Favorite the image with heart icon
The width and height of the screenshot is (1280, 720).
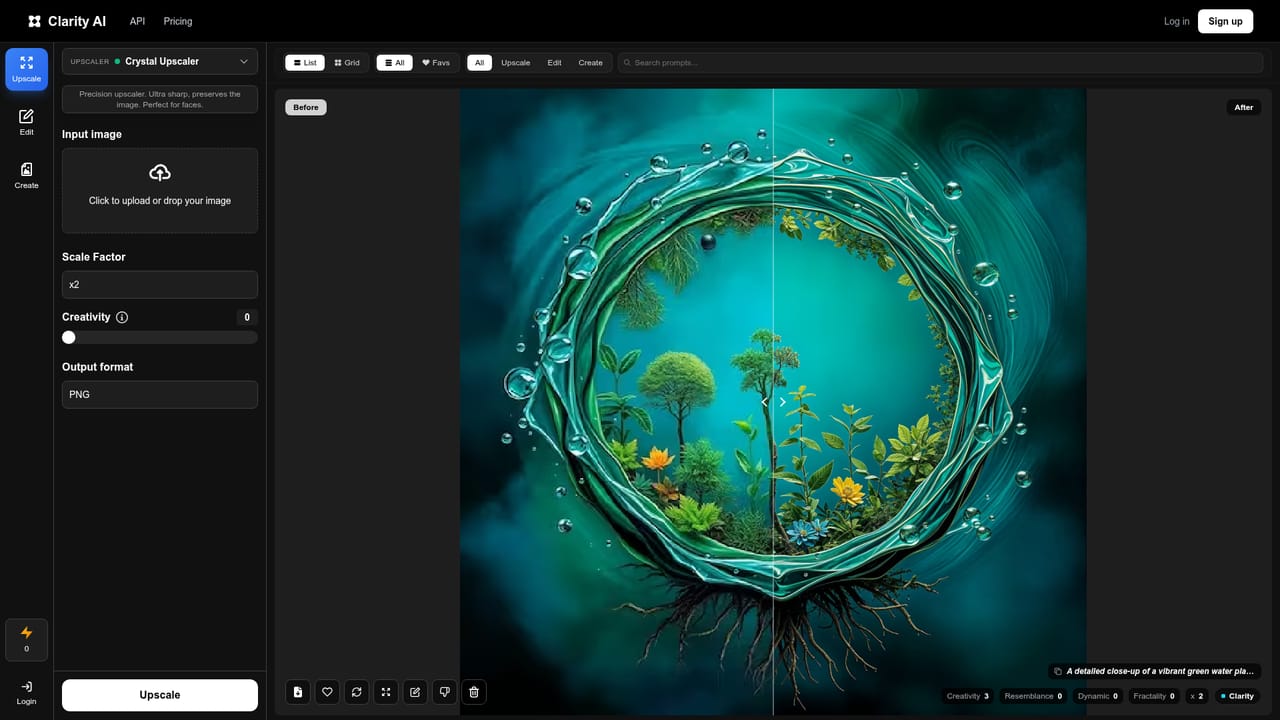[x=327, y=692]
